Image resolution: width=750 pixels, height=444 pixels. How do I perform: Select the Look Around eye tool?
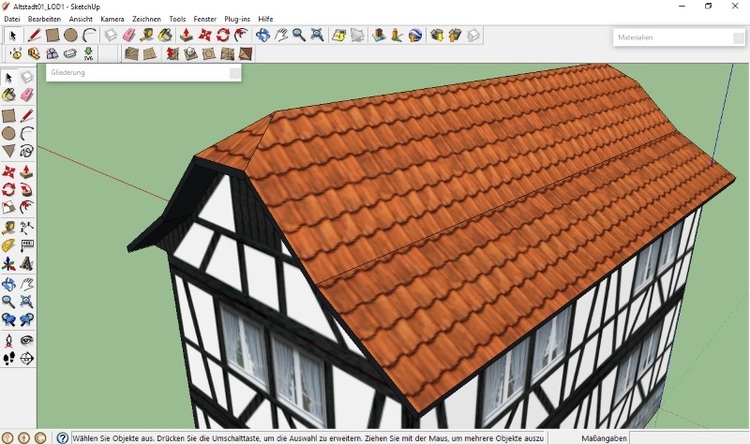click(x=27, y=340)
